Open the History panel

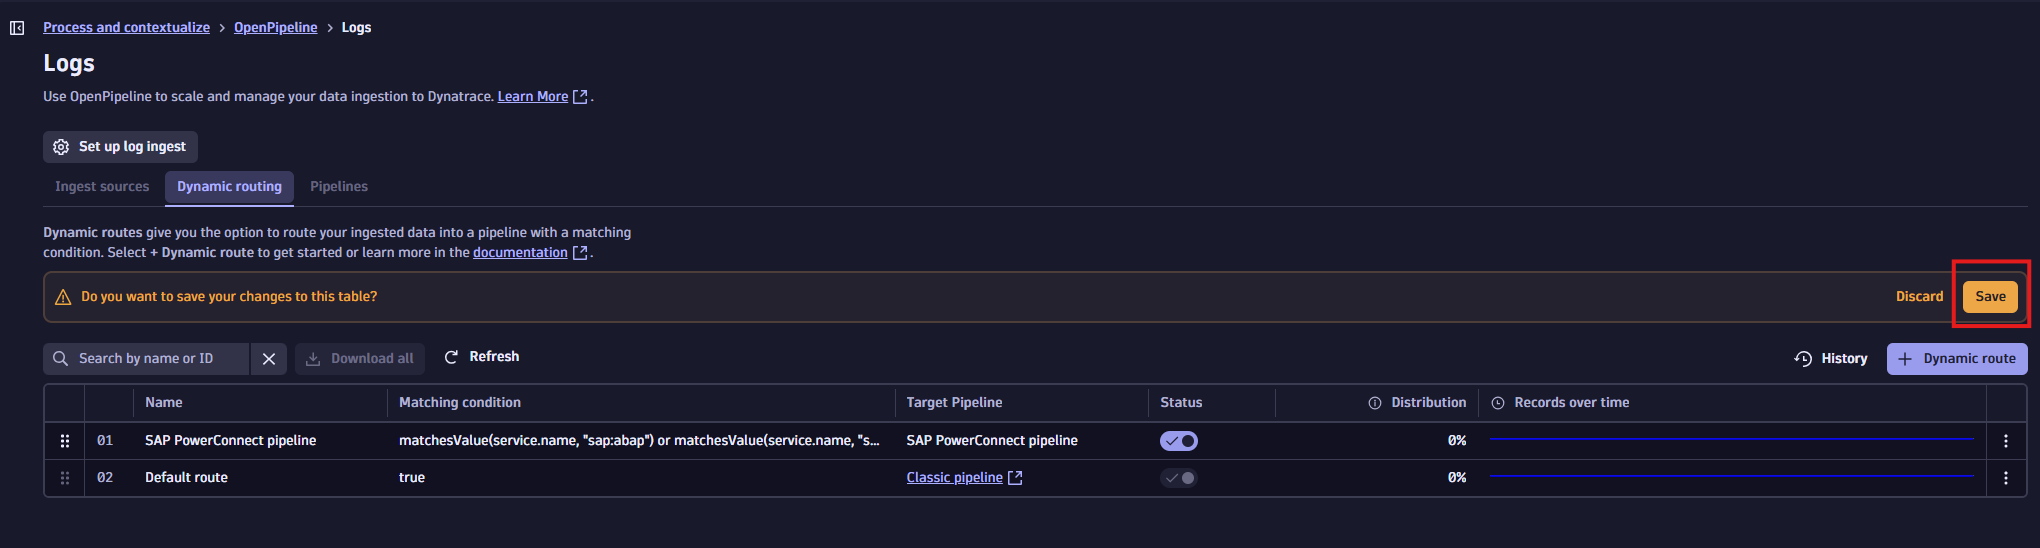tap(1831, 359)
